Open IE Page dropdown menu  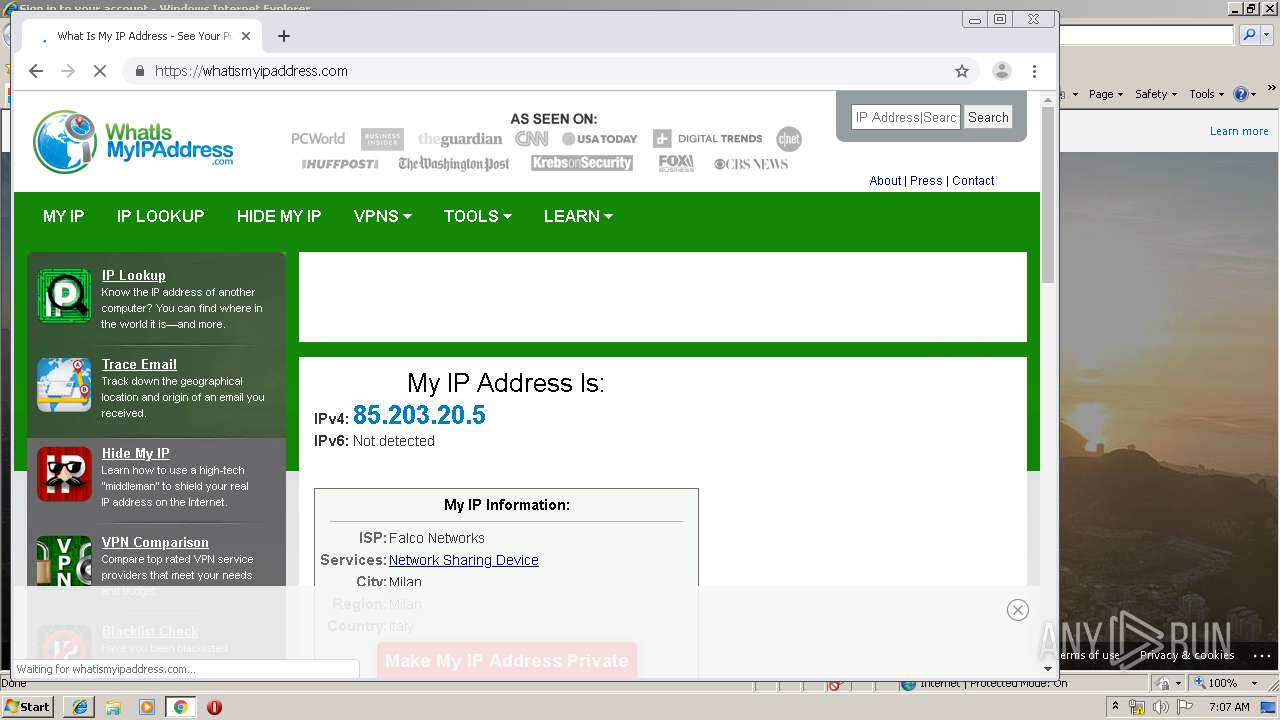(x=1106, y=94)
